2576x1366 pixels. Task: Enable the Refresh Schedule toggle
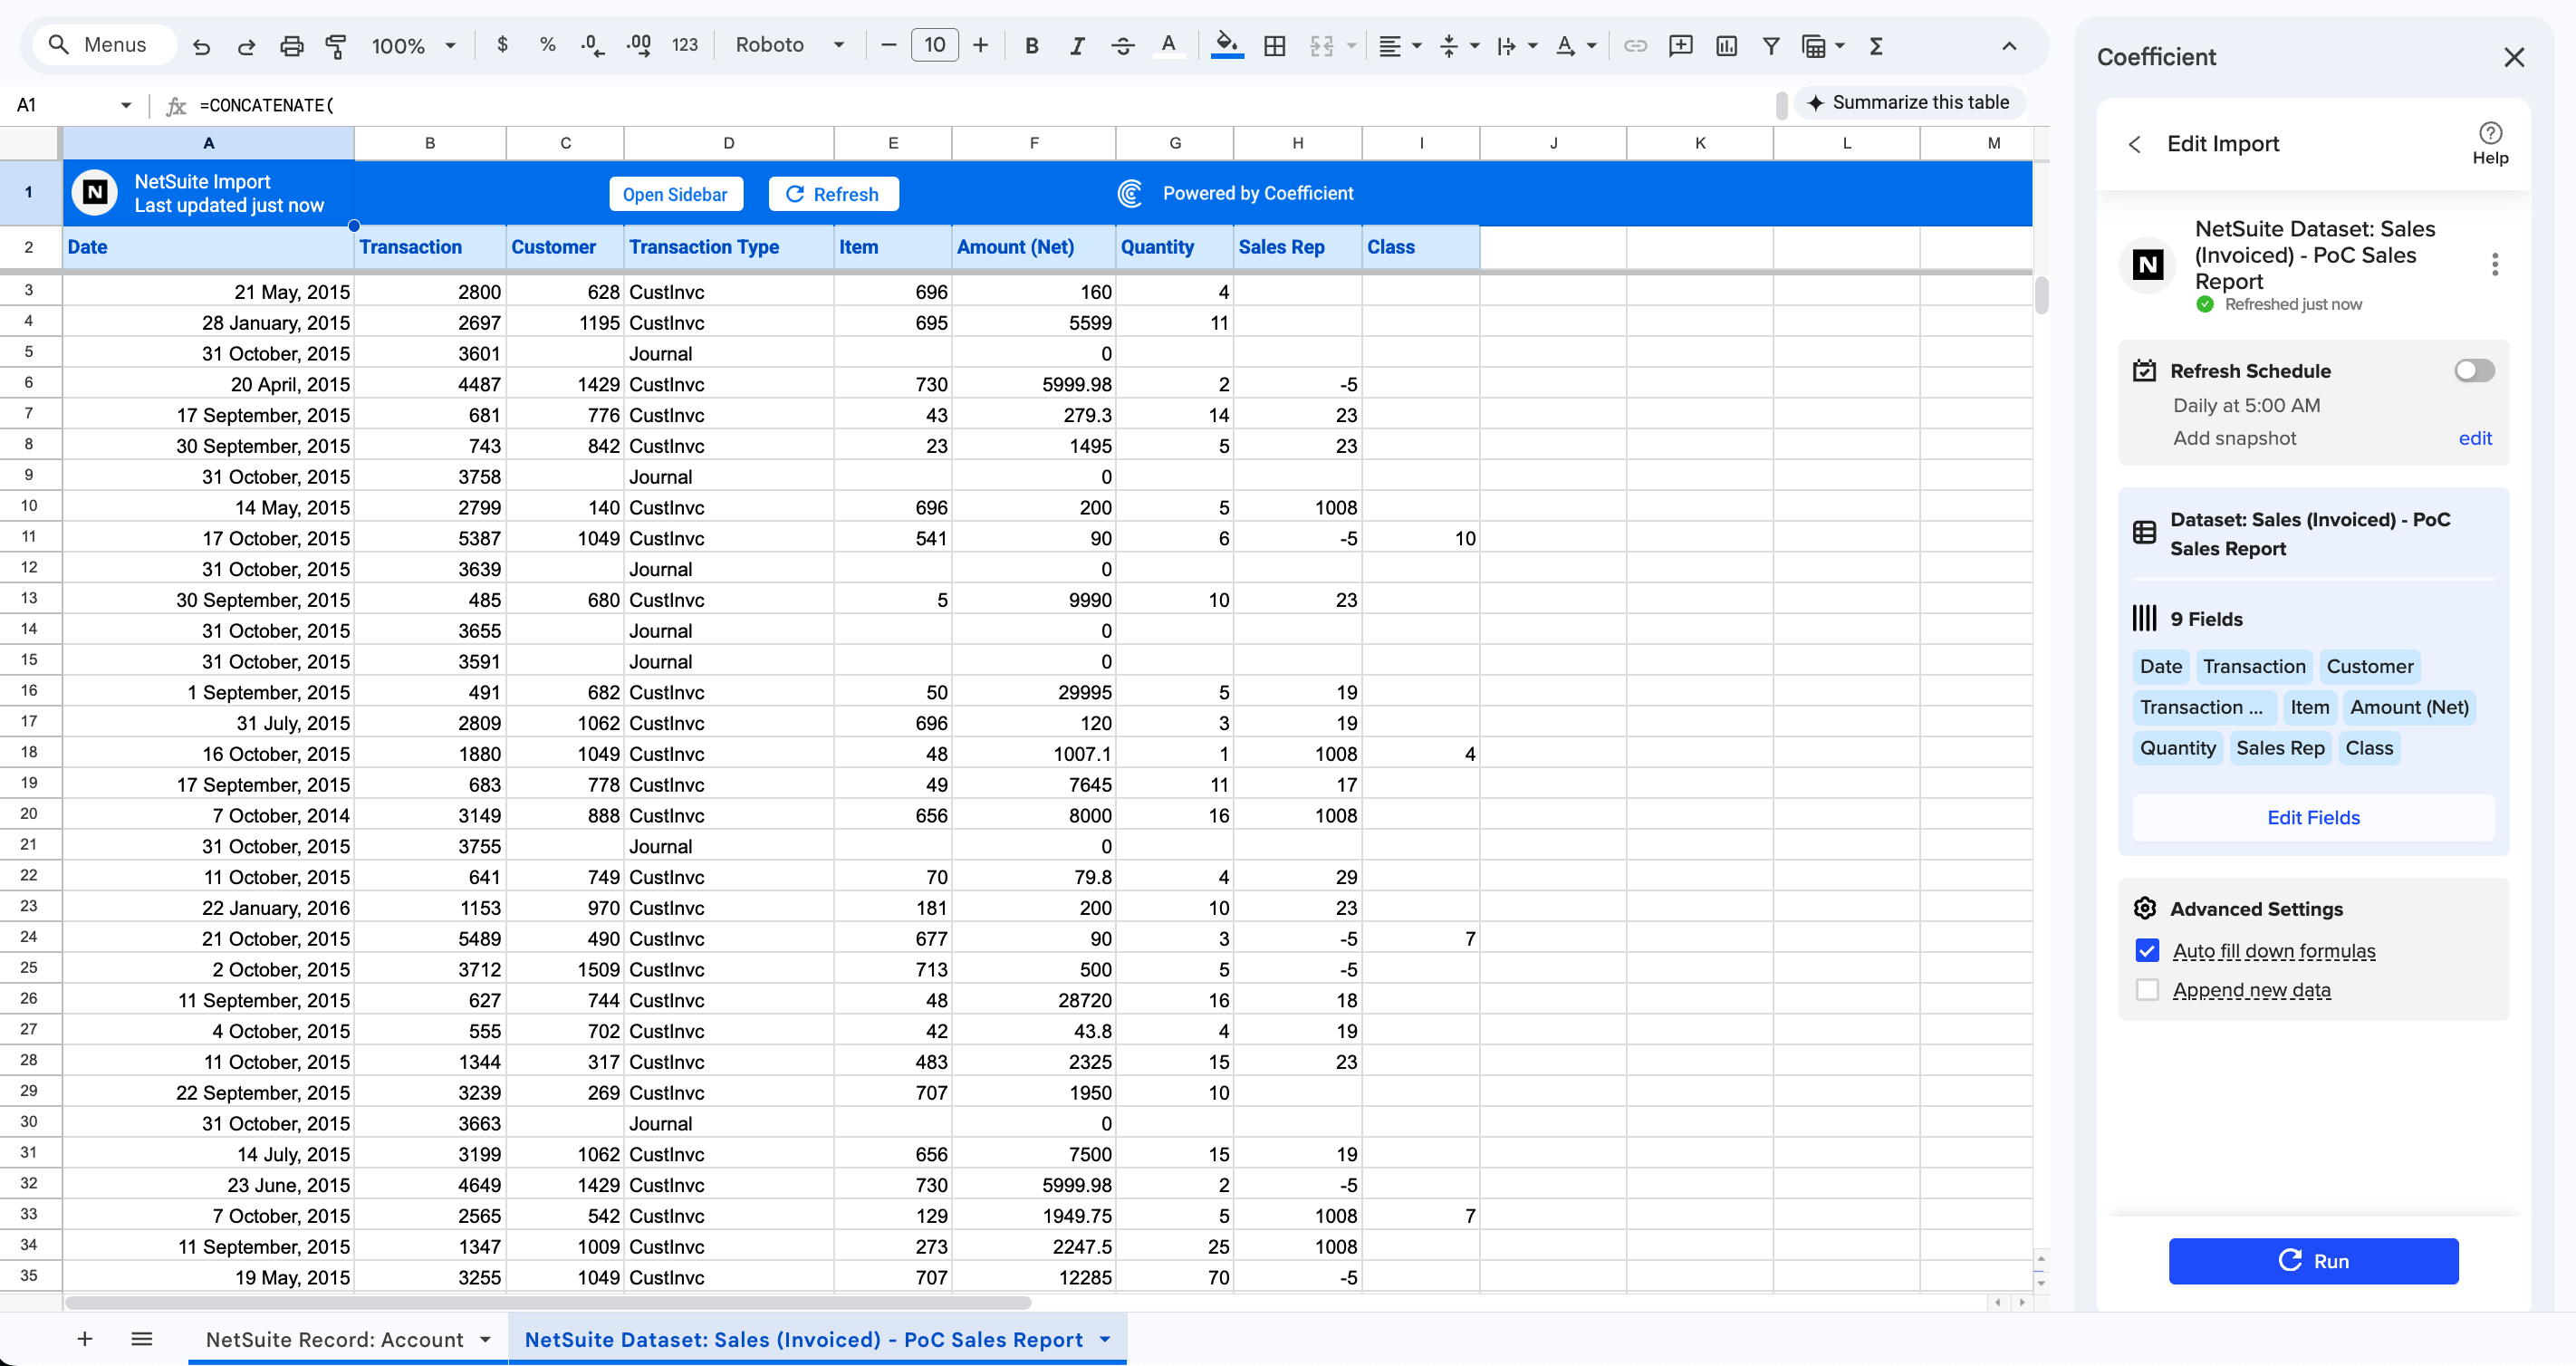tap(2473, 370)
